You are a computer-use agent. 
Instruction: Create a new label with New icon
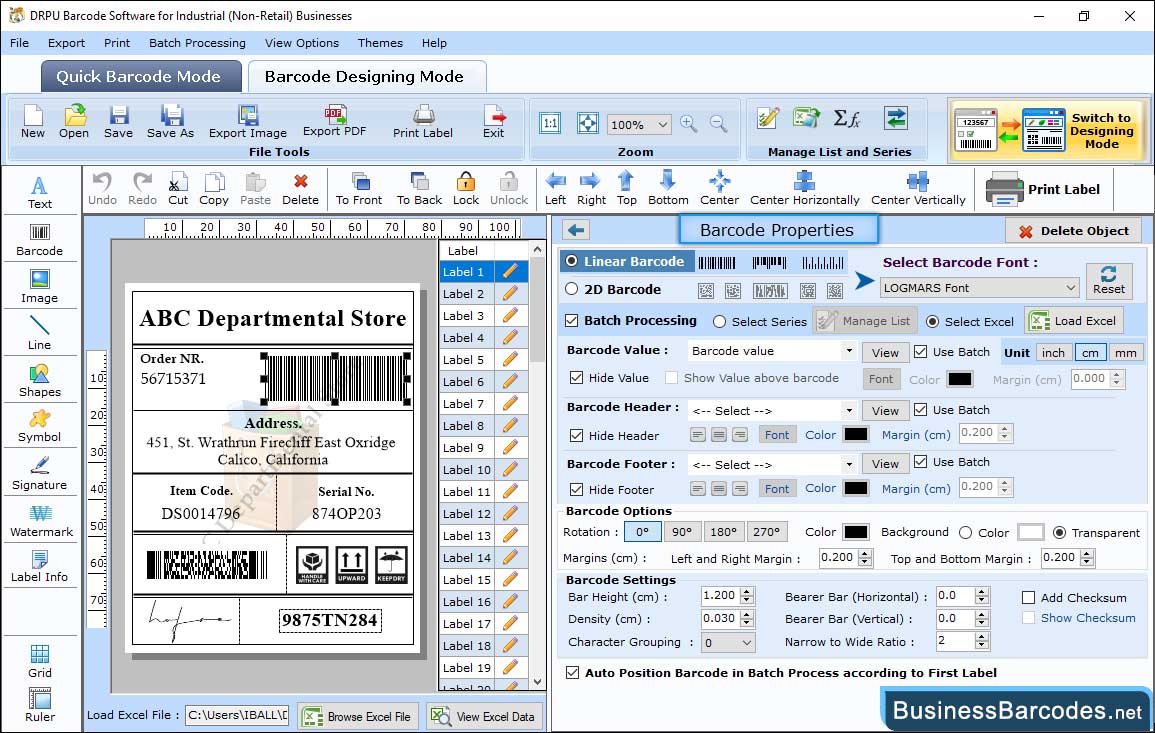32,122
